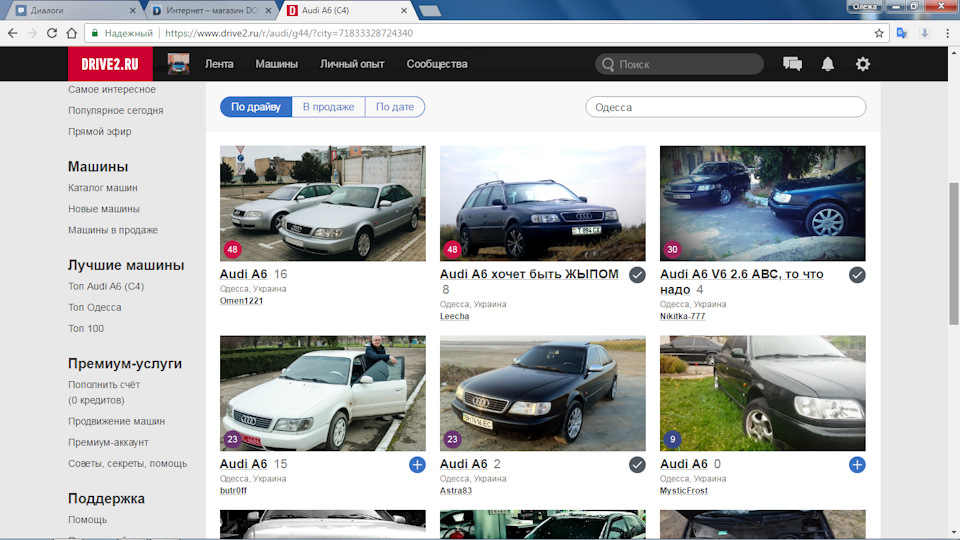Viewport: 960px width, 540px height.
Task: Click the drive badge 9 on MysticFrost's photo
Action: [x=672, y=439]
